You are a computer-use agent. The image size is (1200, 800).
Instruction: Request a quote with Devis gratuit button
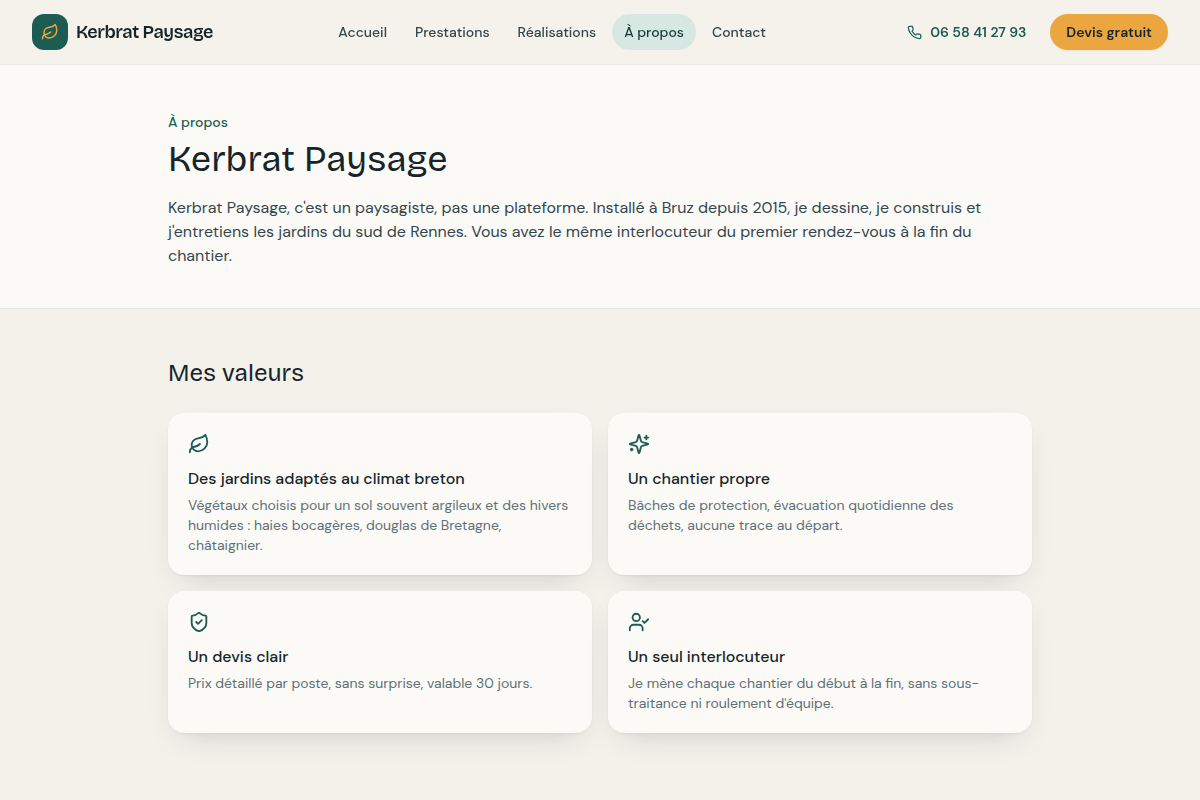pyautogui.click(x=1109, y=32)
